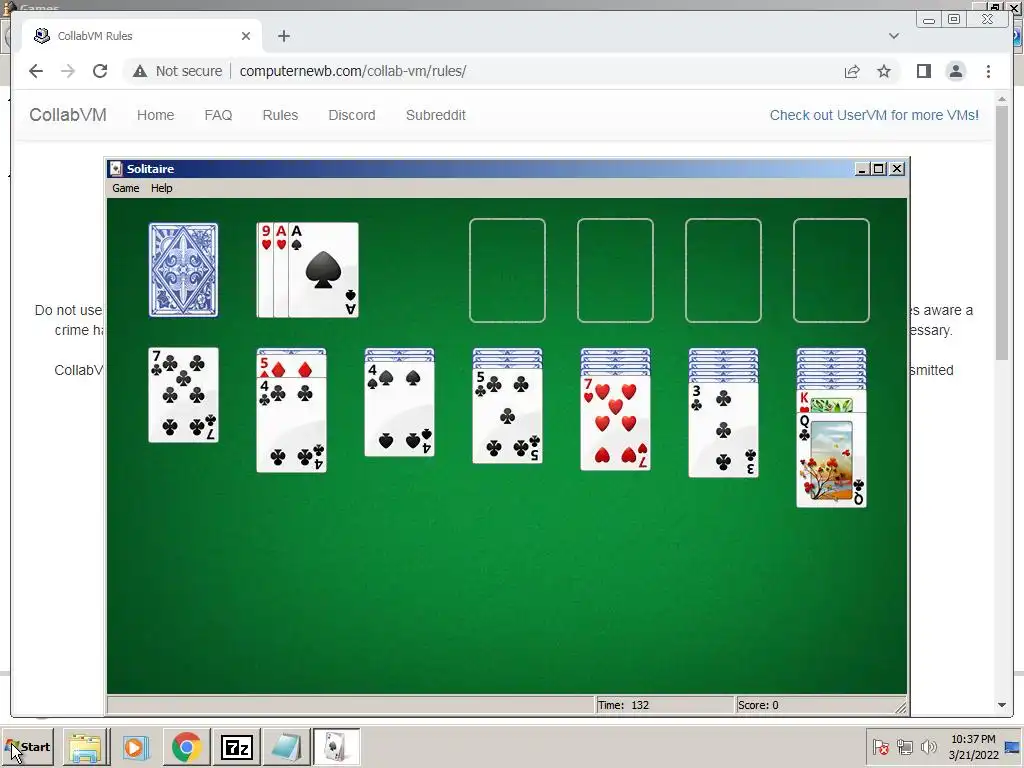Select the 7 of hearts tableau card
1024x768 pixels.
coord(615,423)
